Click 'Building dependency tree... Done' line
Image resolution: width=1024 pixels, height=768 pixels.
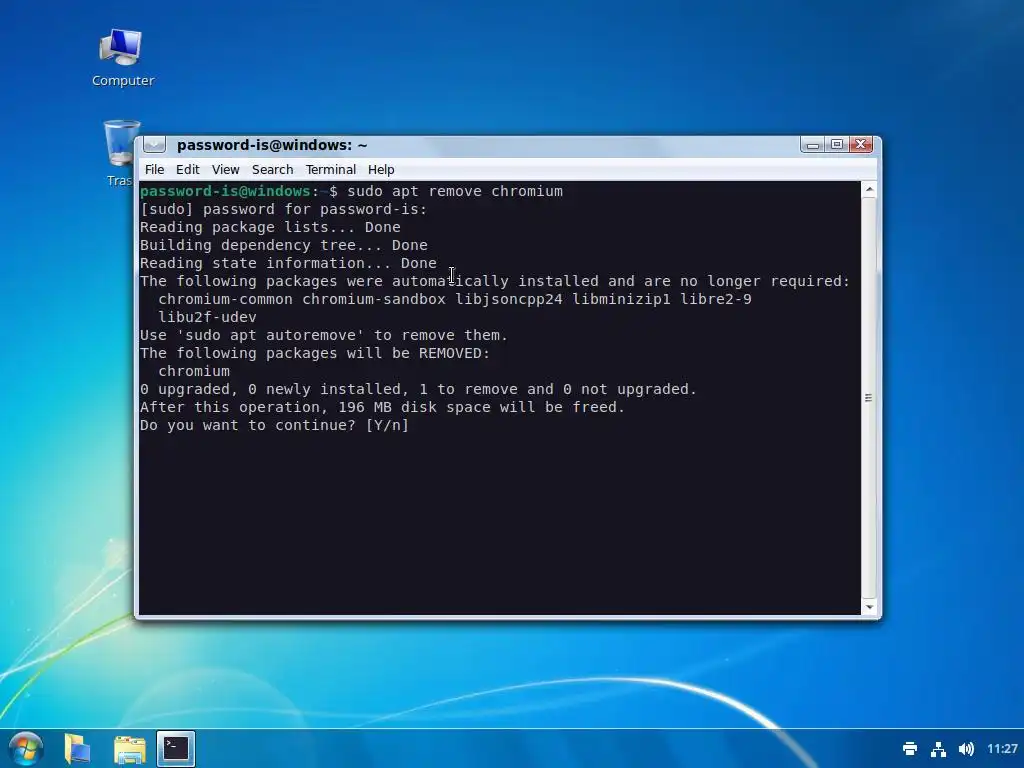(283, 246)
